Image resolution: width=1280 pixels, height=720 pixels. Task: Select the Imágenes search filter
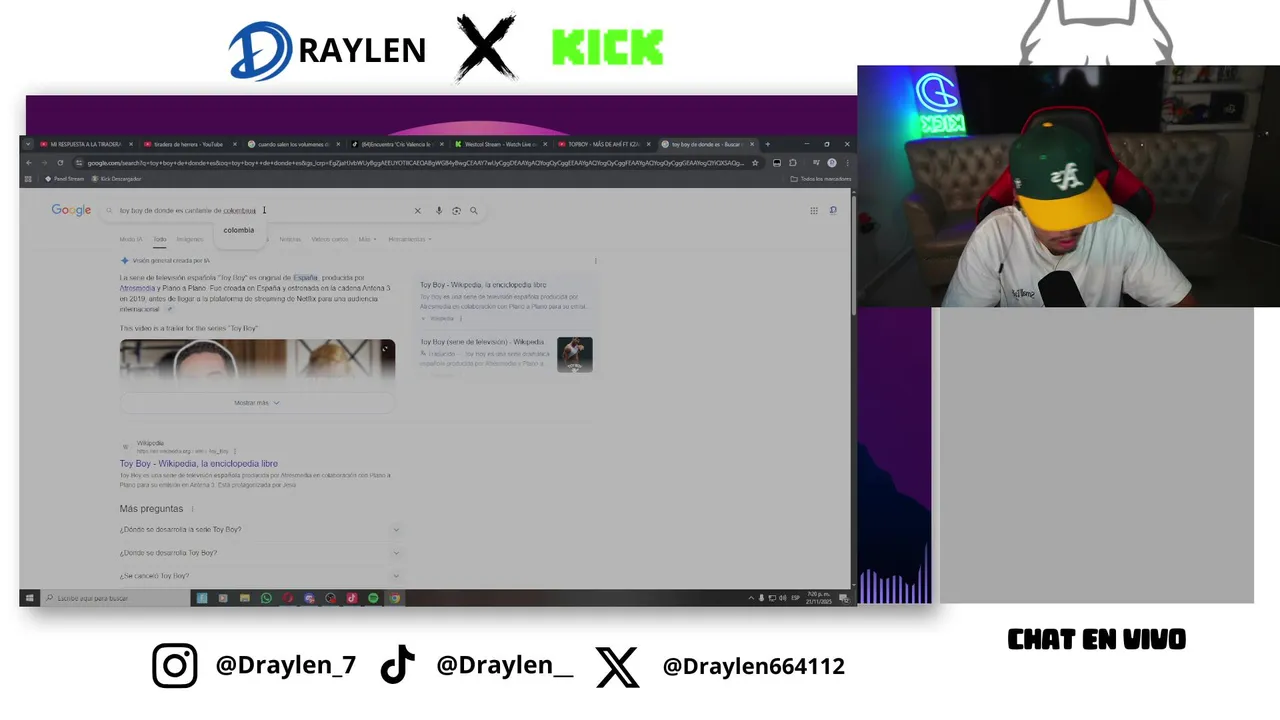click(190, 239)
